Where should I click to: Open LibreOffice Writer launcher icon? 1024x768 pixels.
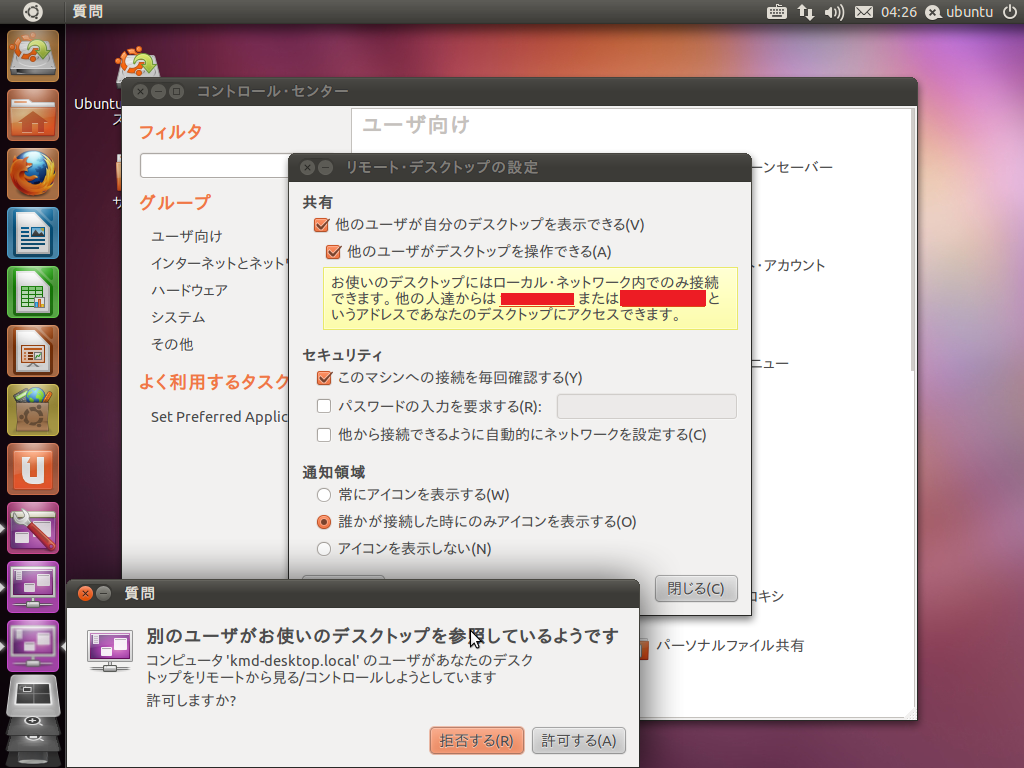click(x=33, y=233)
